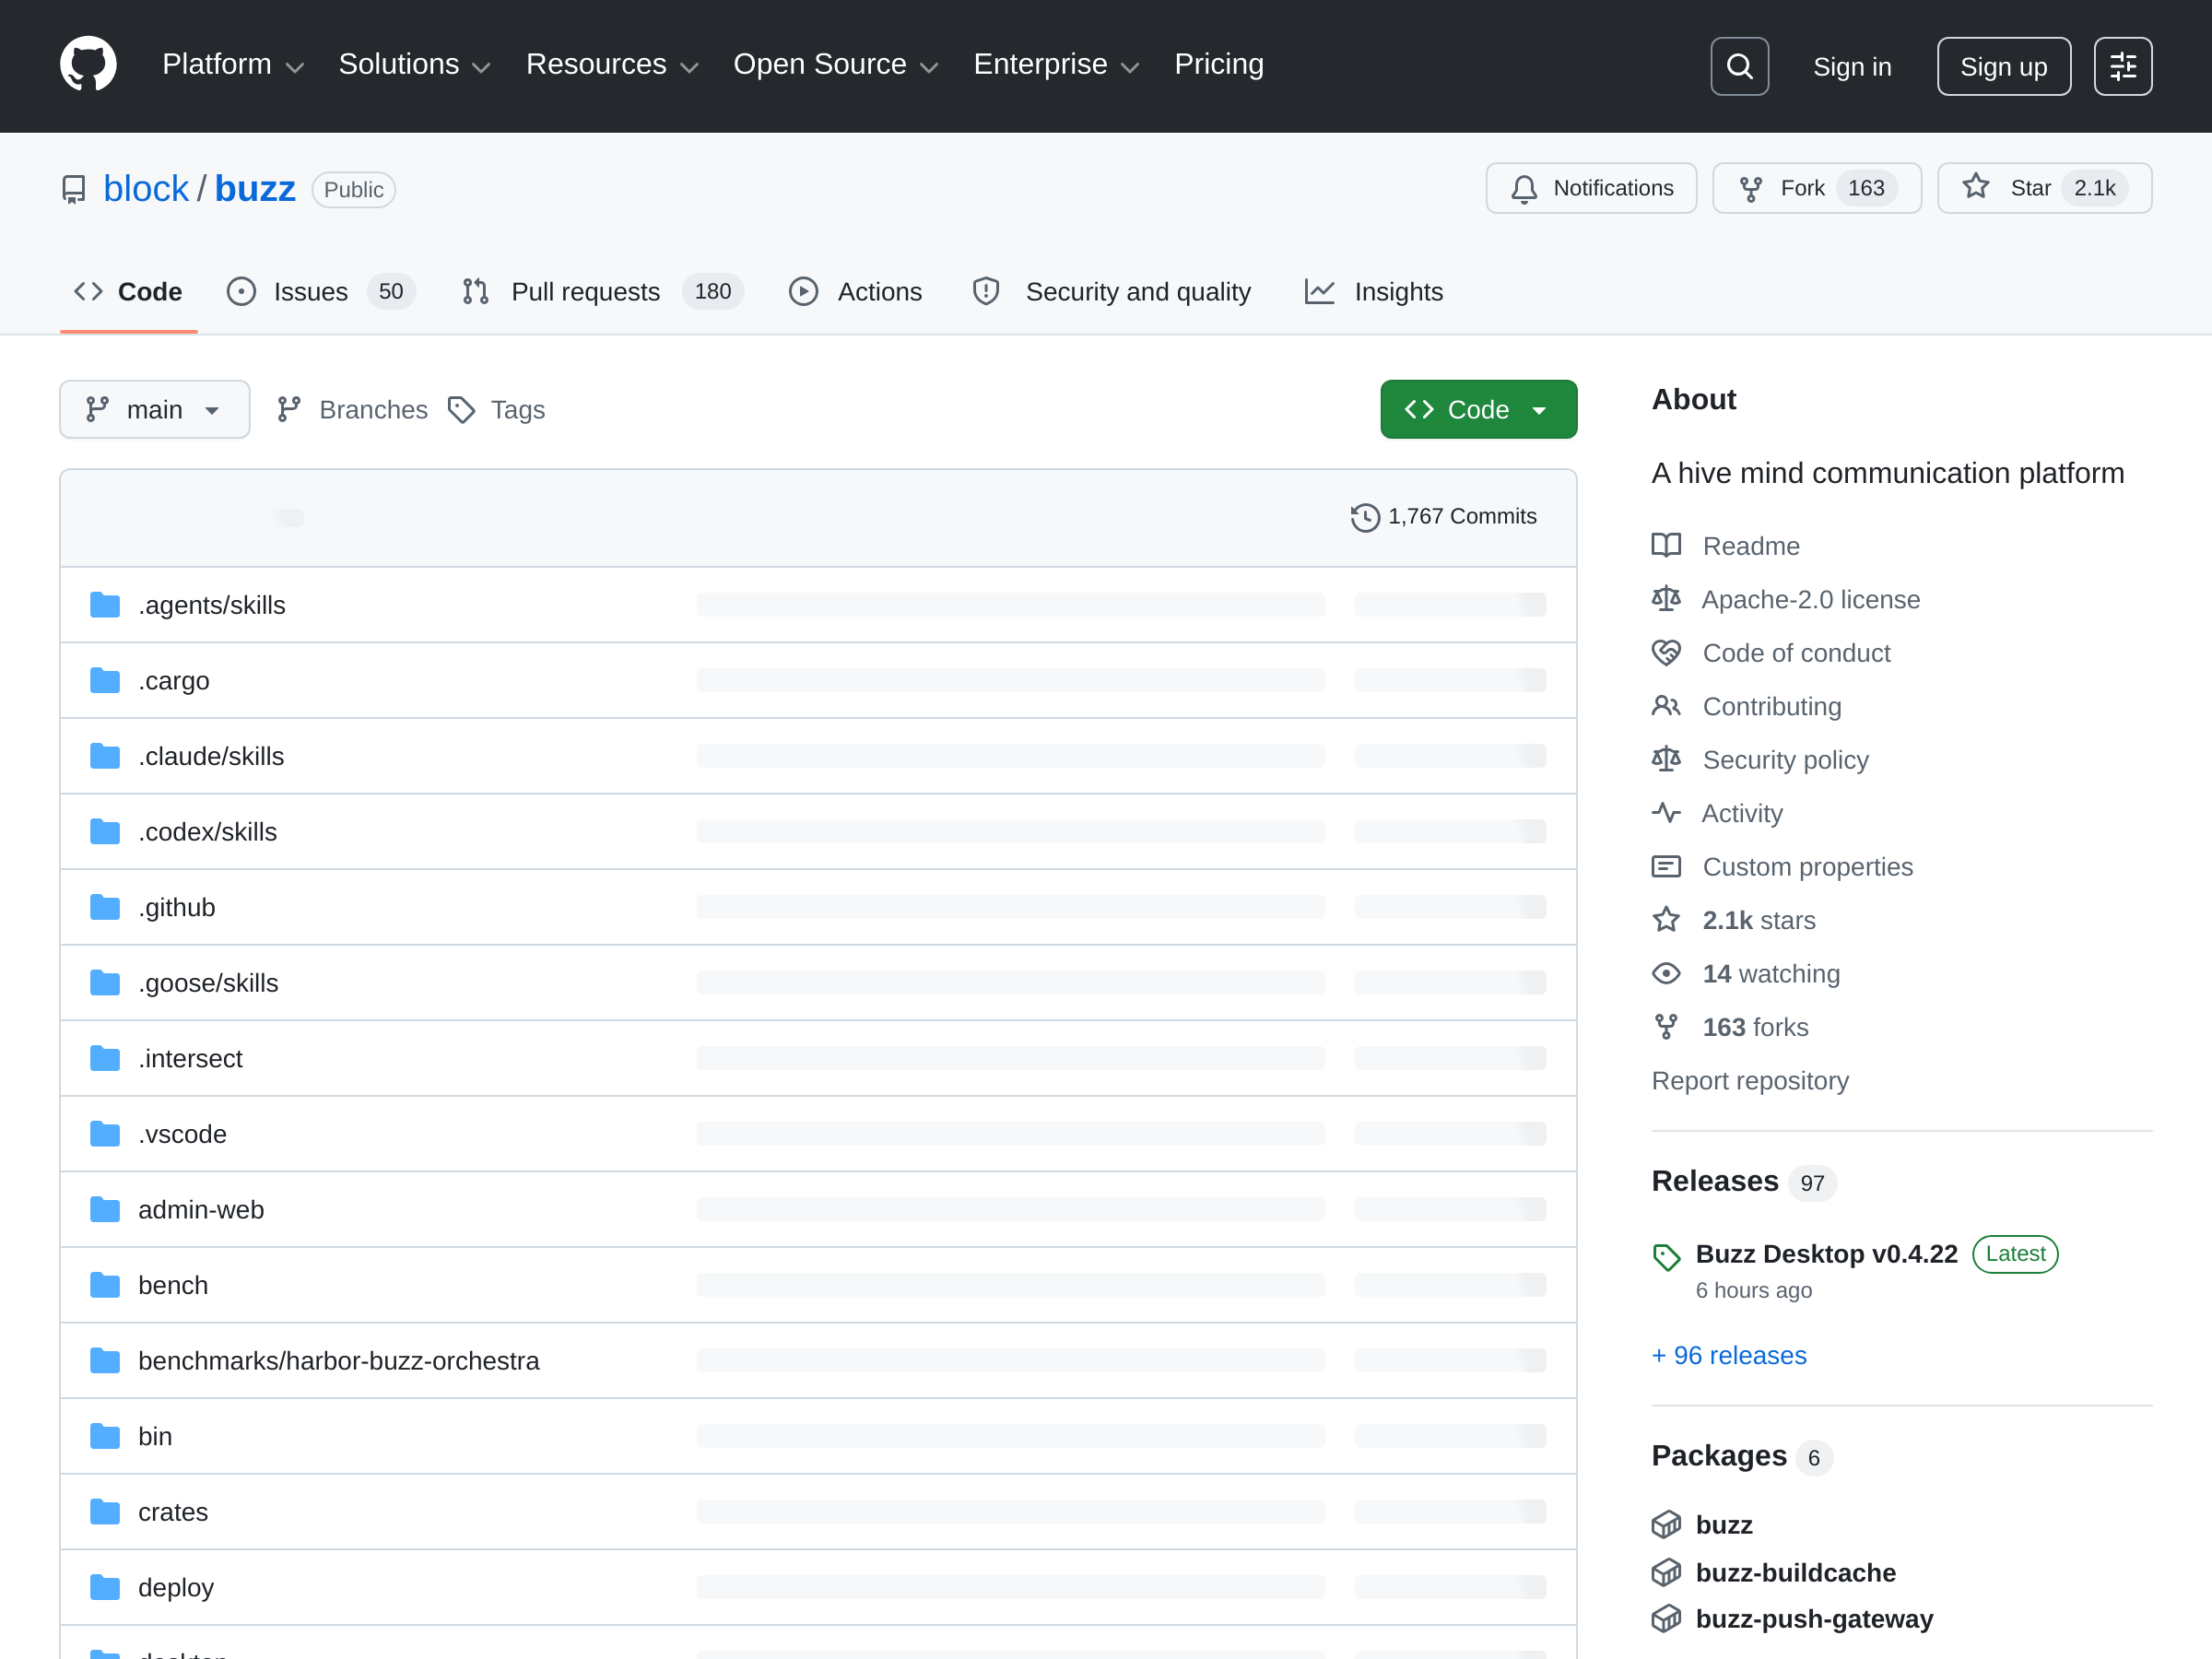This screenshot has width=2212, height=1659.
Task: Click the Branches git-branch icon
Action: click(289, 409)
